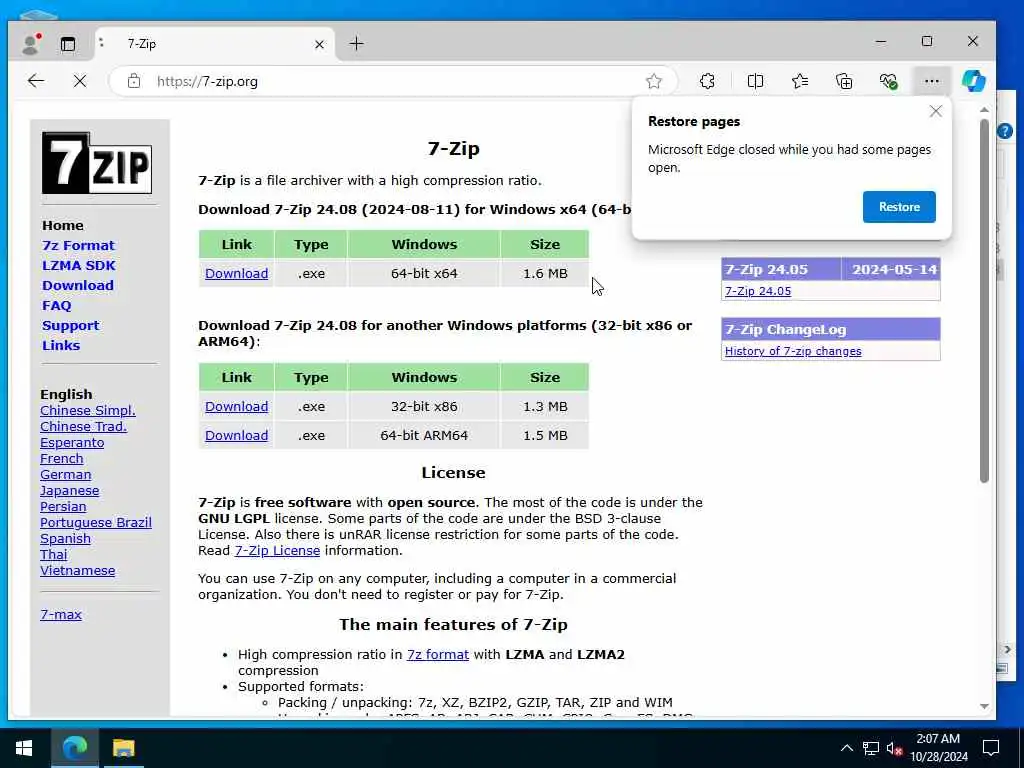Open Home in the sidebar
This screenshot has height=768, width=1024.
pyautogui.click(x=63, y=225)
